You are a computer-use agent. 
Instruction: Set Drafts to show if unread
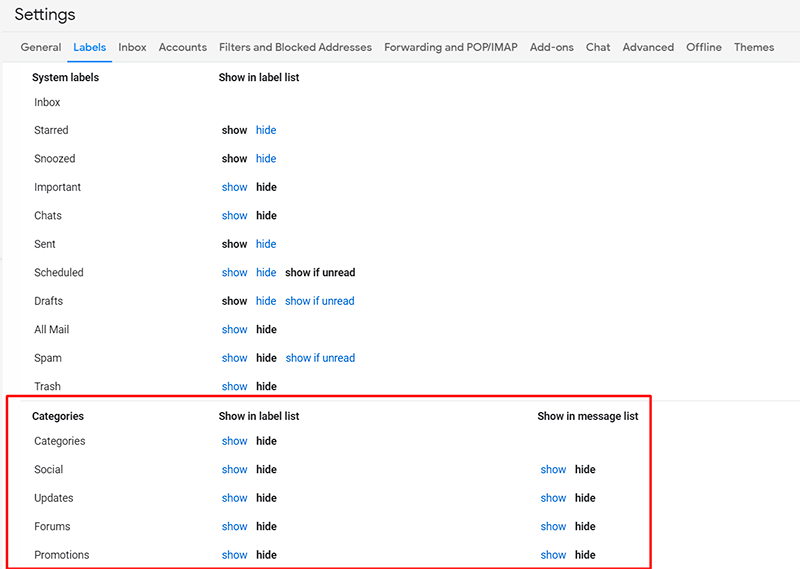(x=319, y=301)
